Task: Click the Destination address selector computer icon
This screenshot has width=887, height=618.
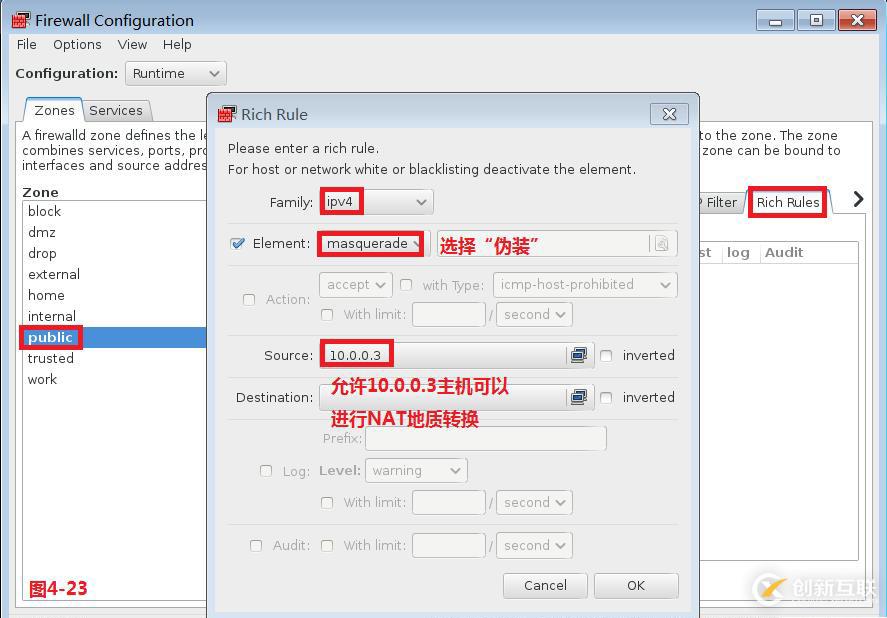Action: 579,397
